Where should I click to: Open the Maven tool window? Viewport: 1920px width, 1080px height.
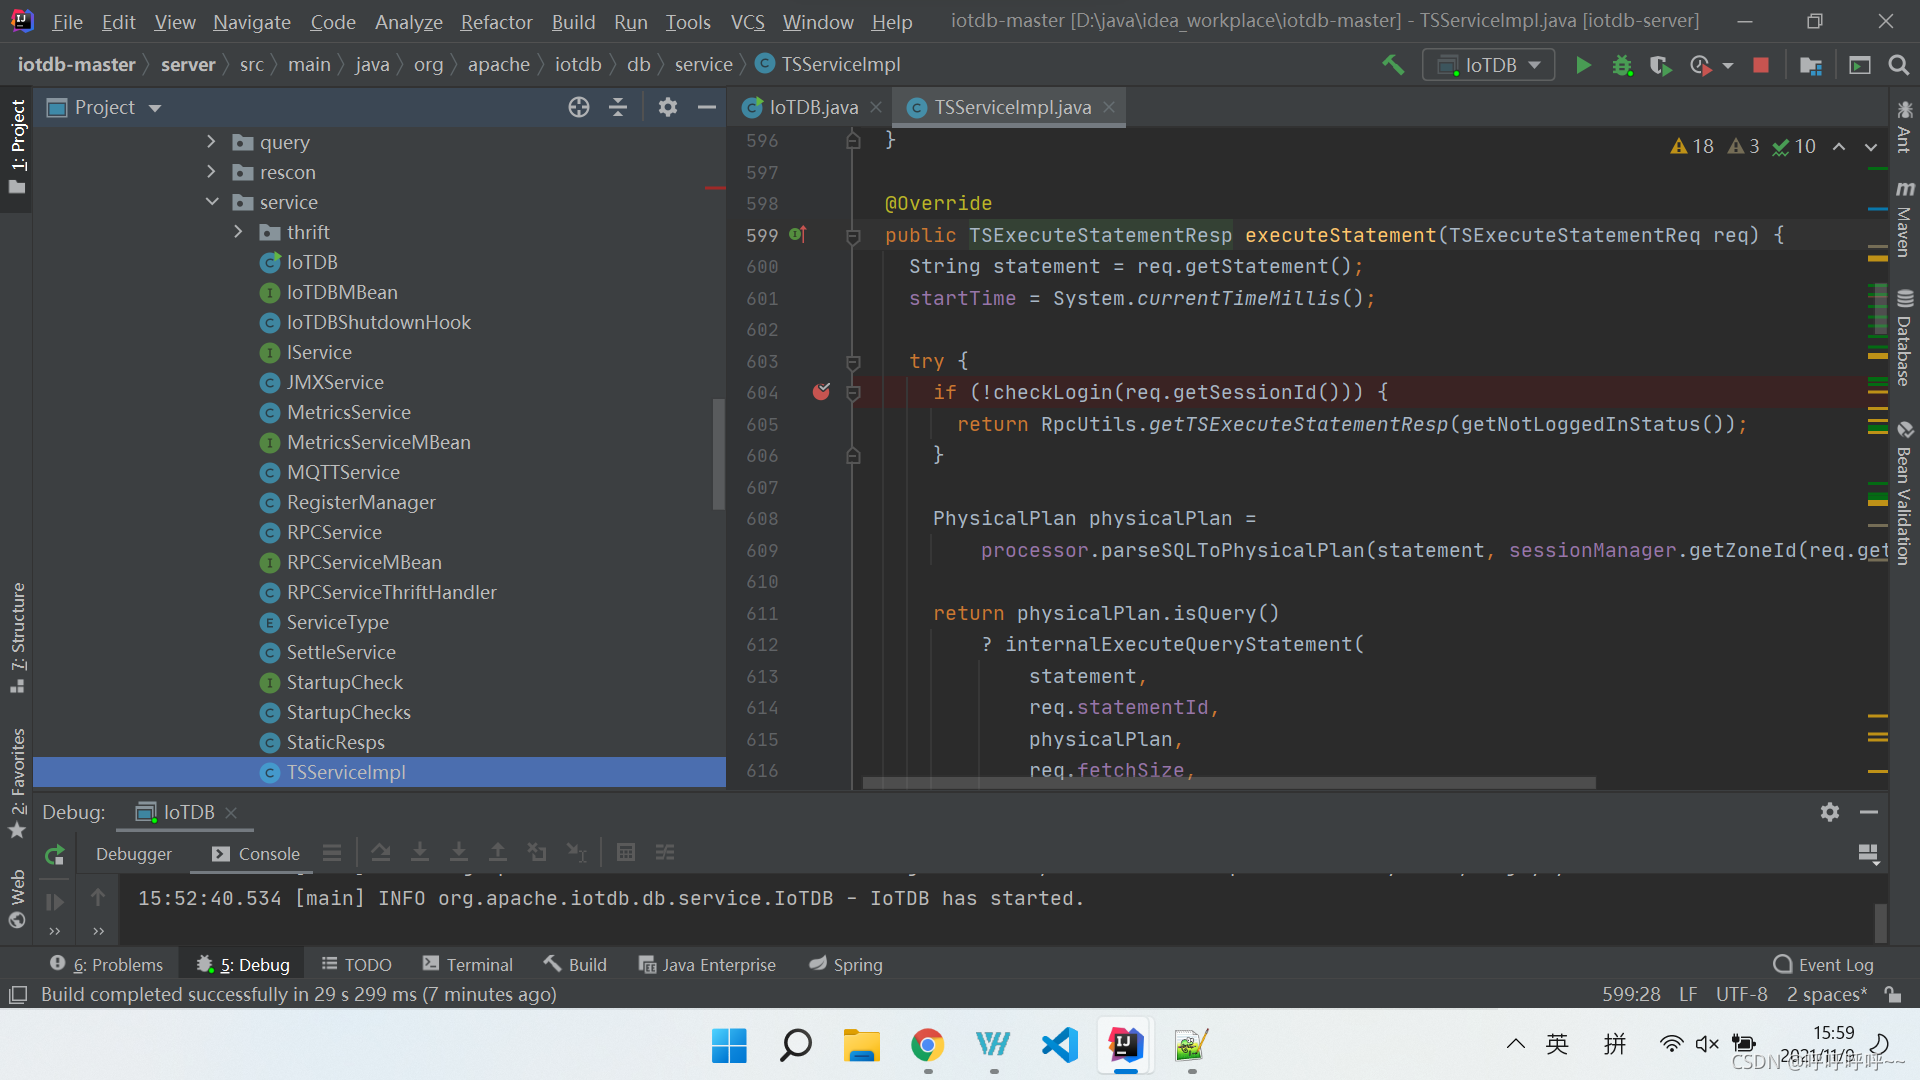[1905, 220]
